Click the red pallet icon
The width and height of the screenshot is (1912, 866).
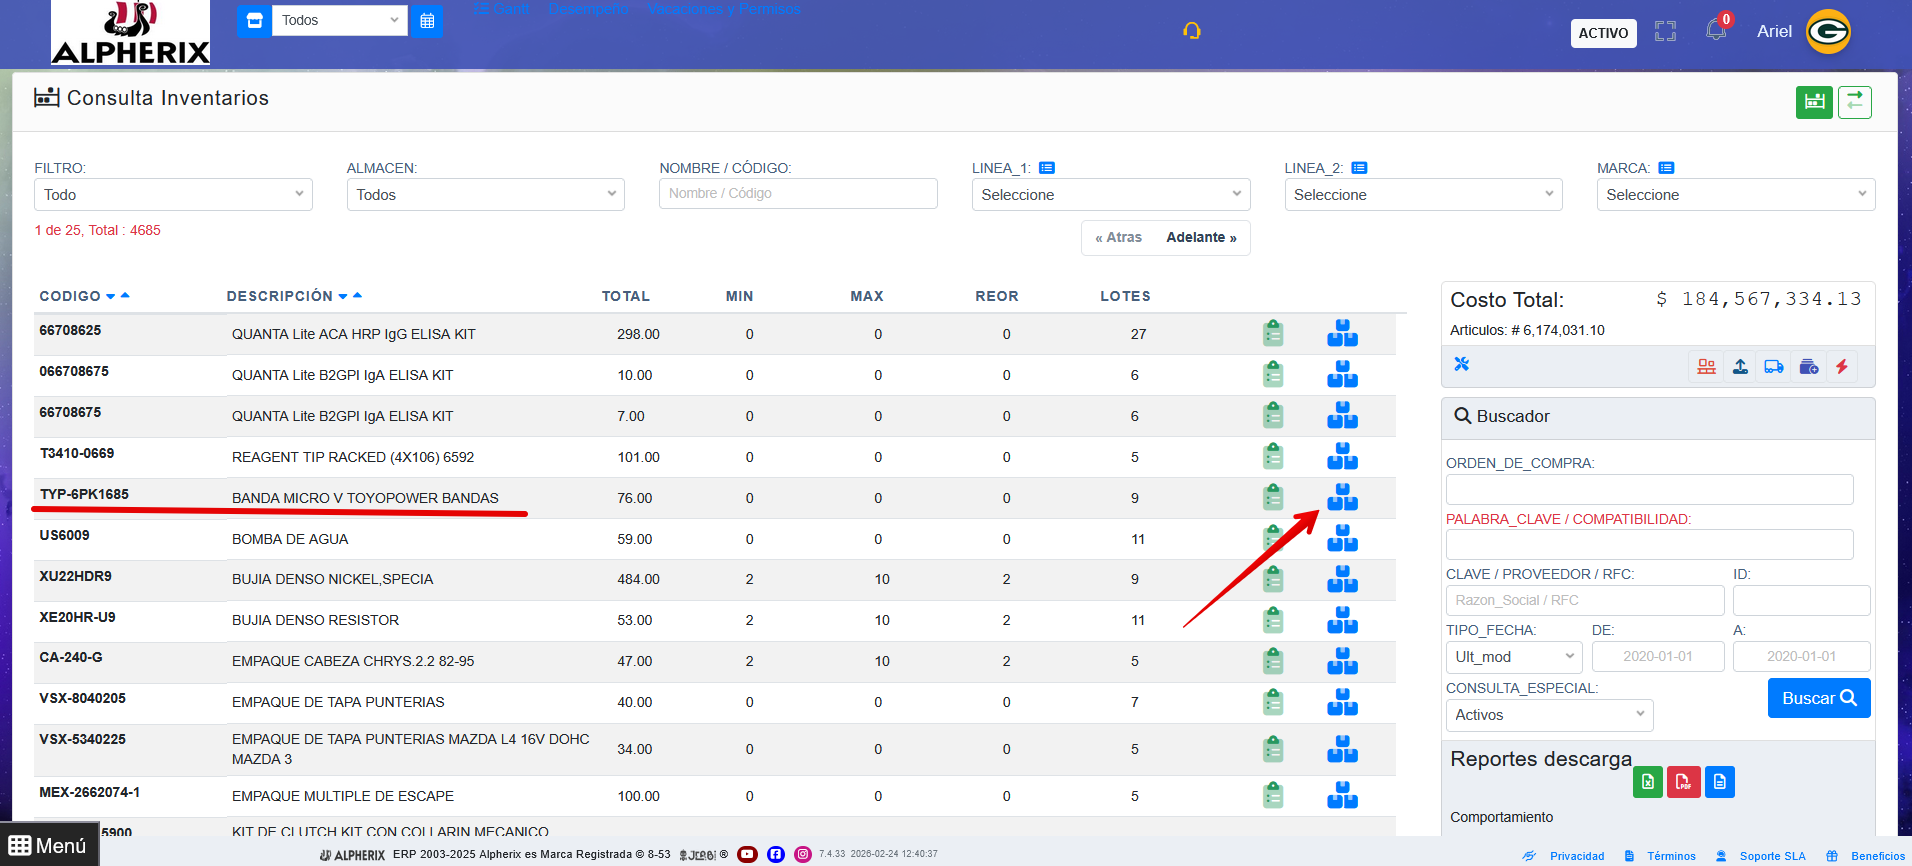1706,367
